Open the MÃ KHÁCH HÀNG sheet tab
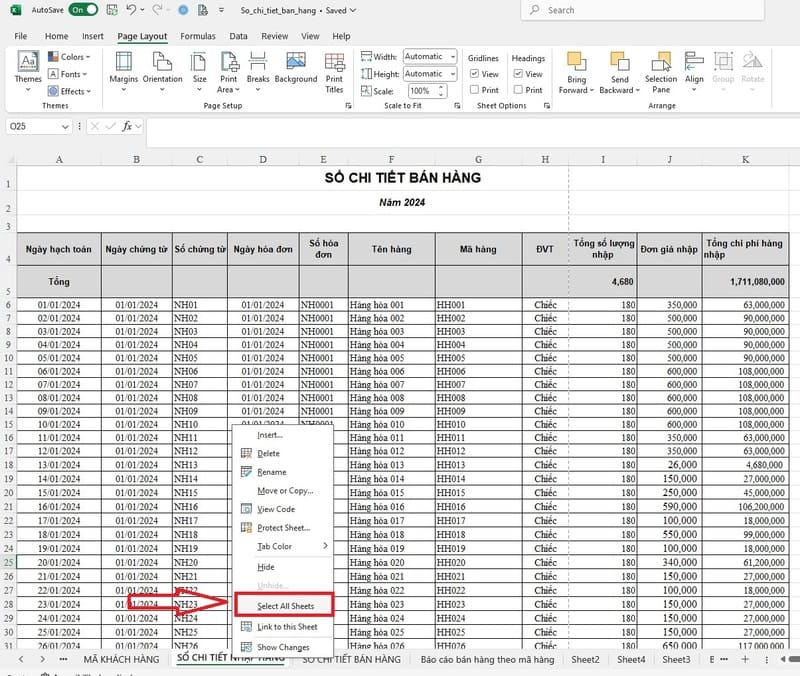Screen dimensions: 800x676 [x=121, y=659]
